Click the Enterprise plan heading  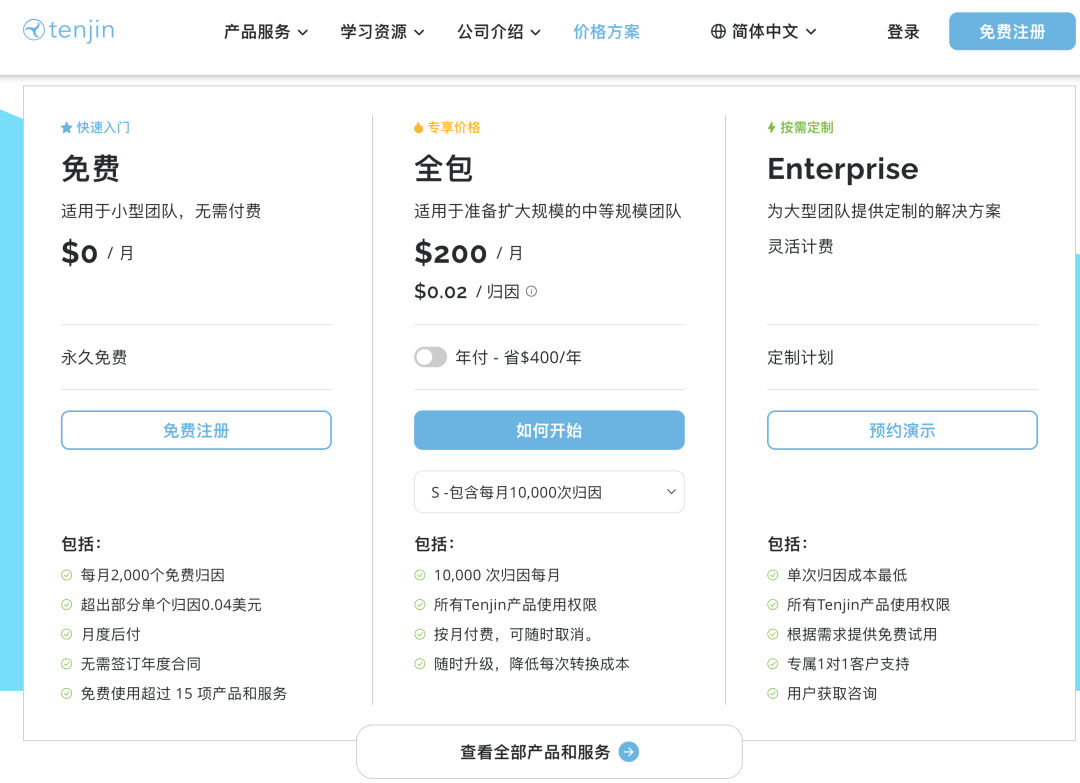[x=843, y=169]
